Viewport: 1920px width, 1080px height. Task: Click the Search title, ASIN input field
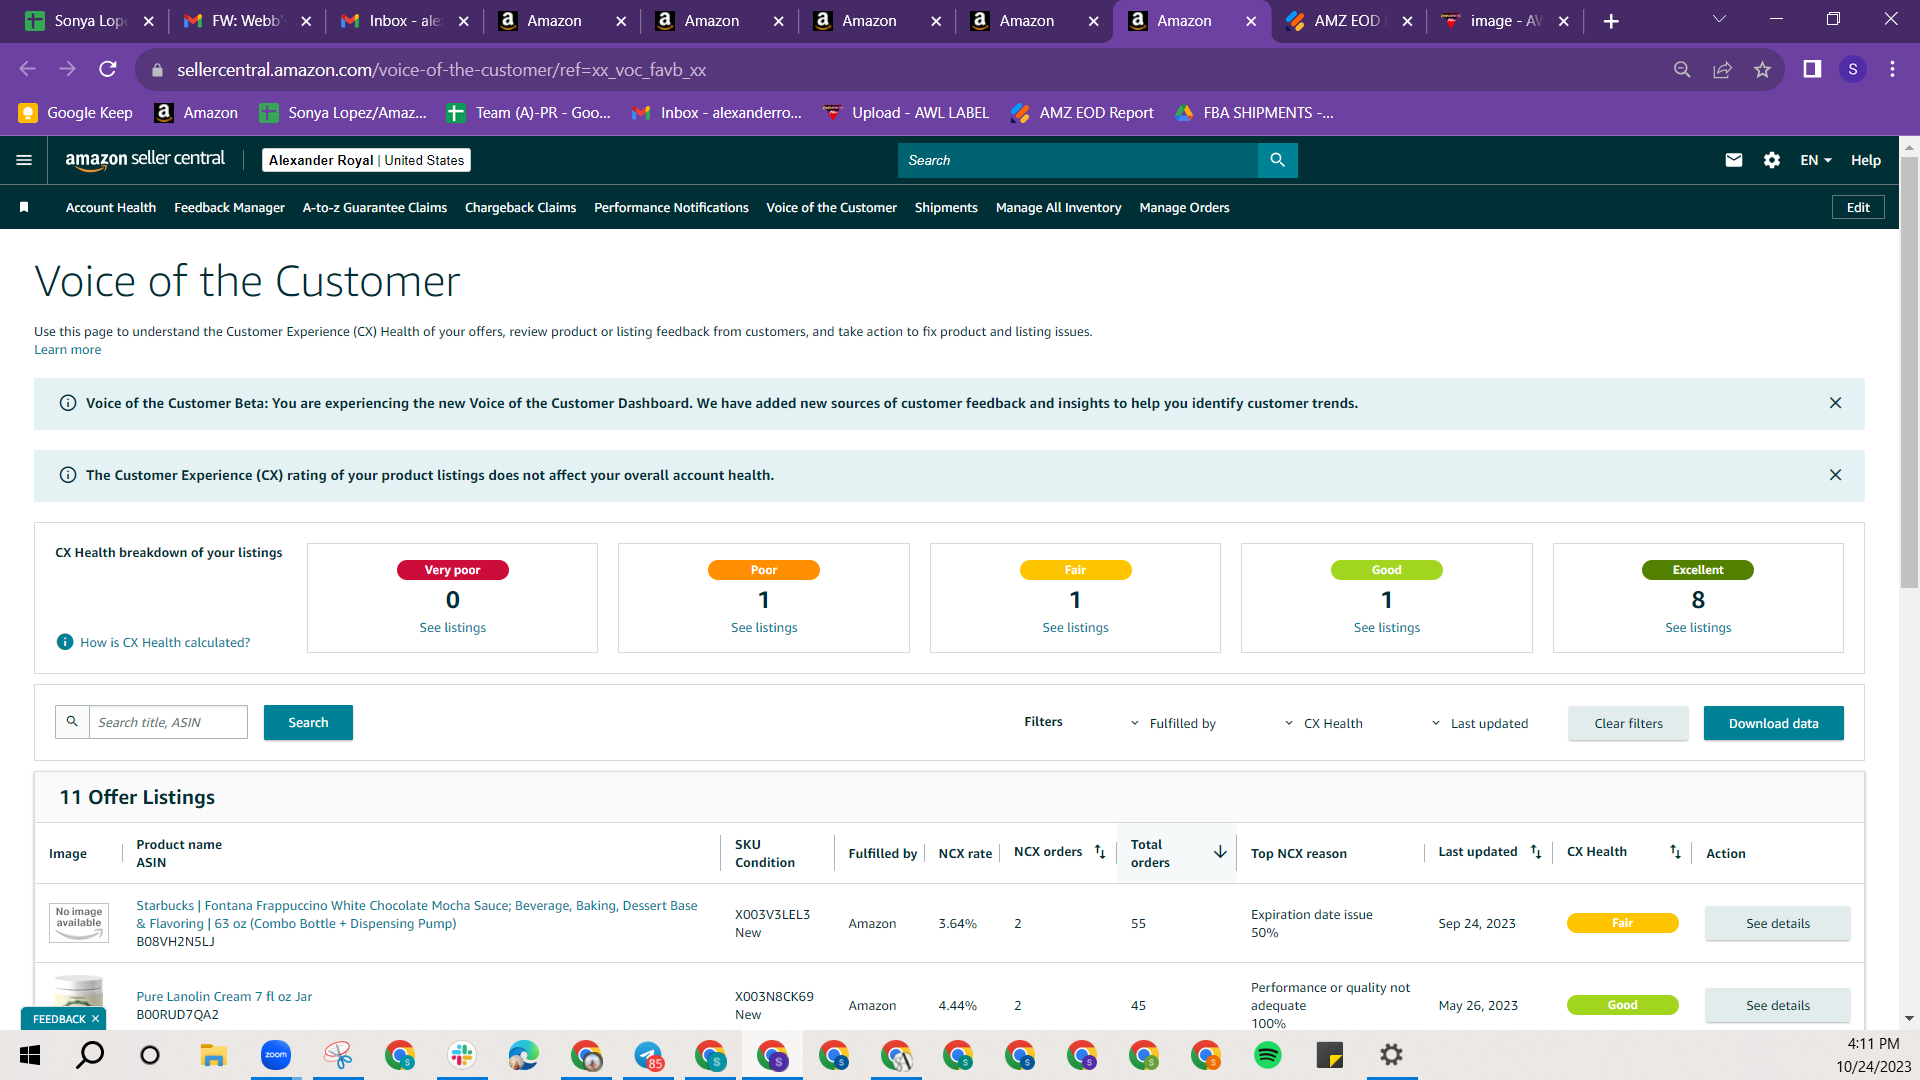168,722
